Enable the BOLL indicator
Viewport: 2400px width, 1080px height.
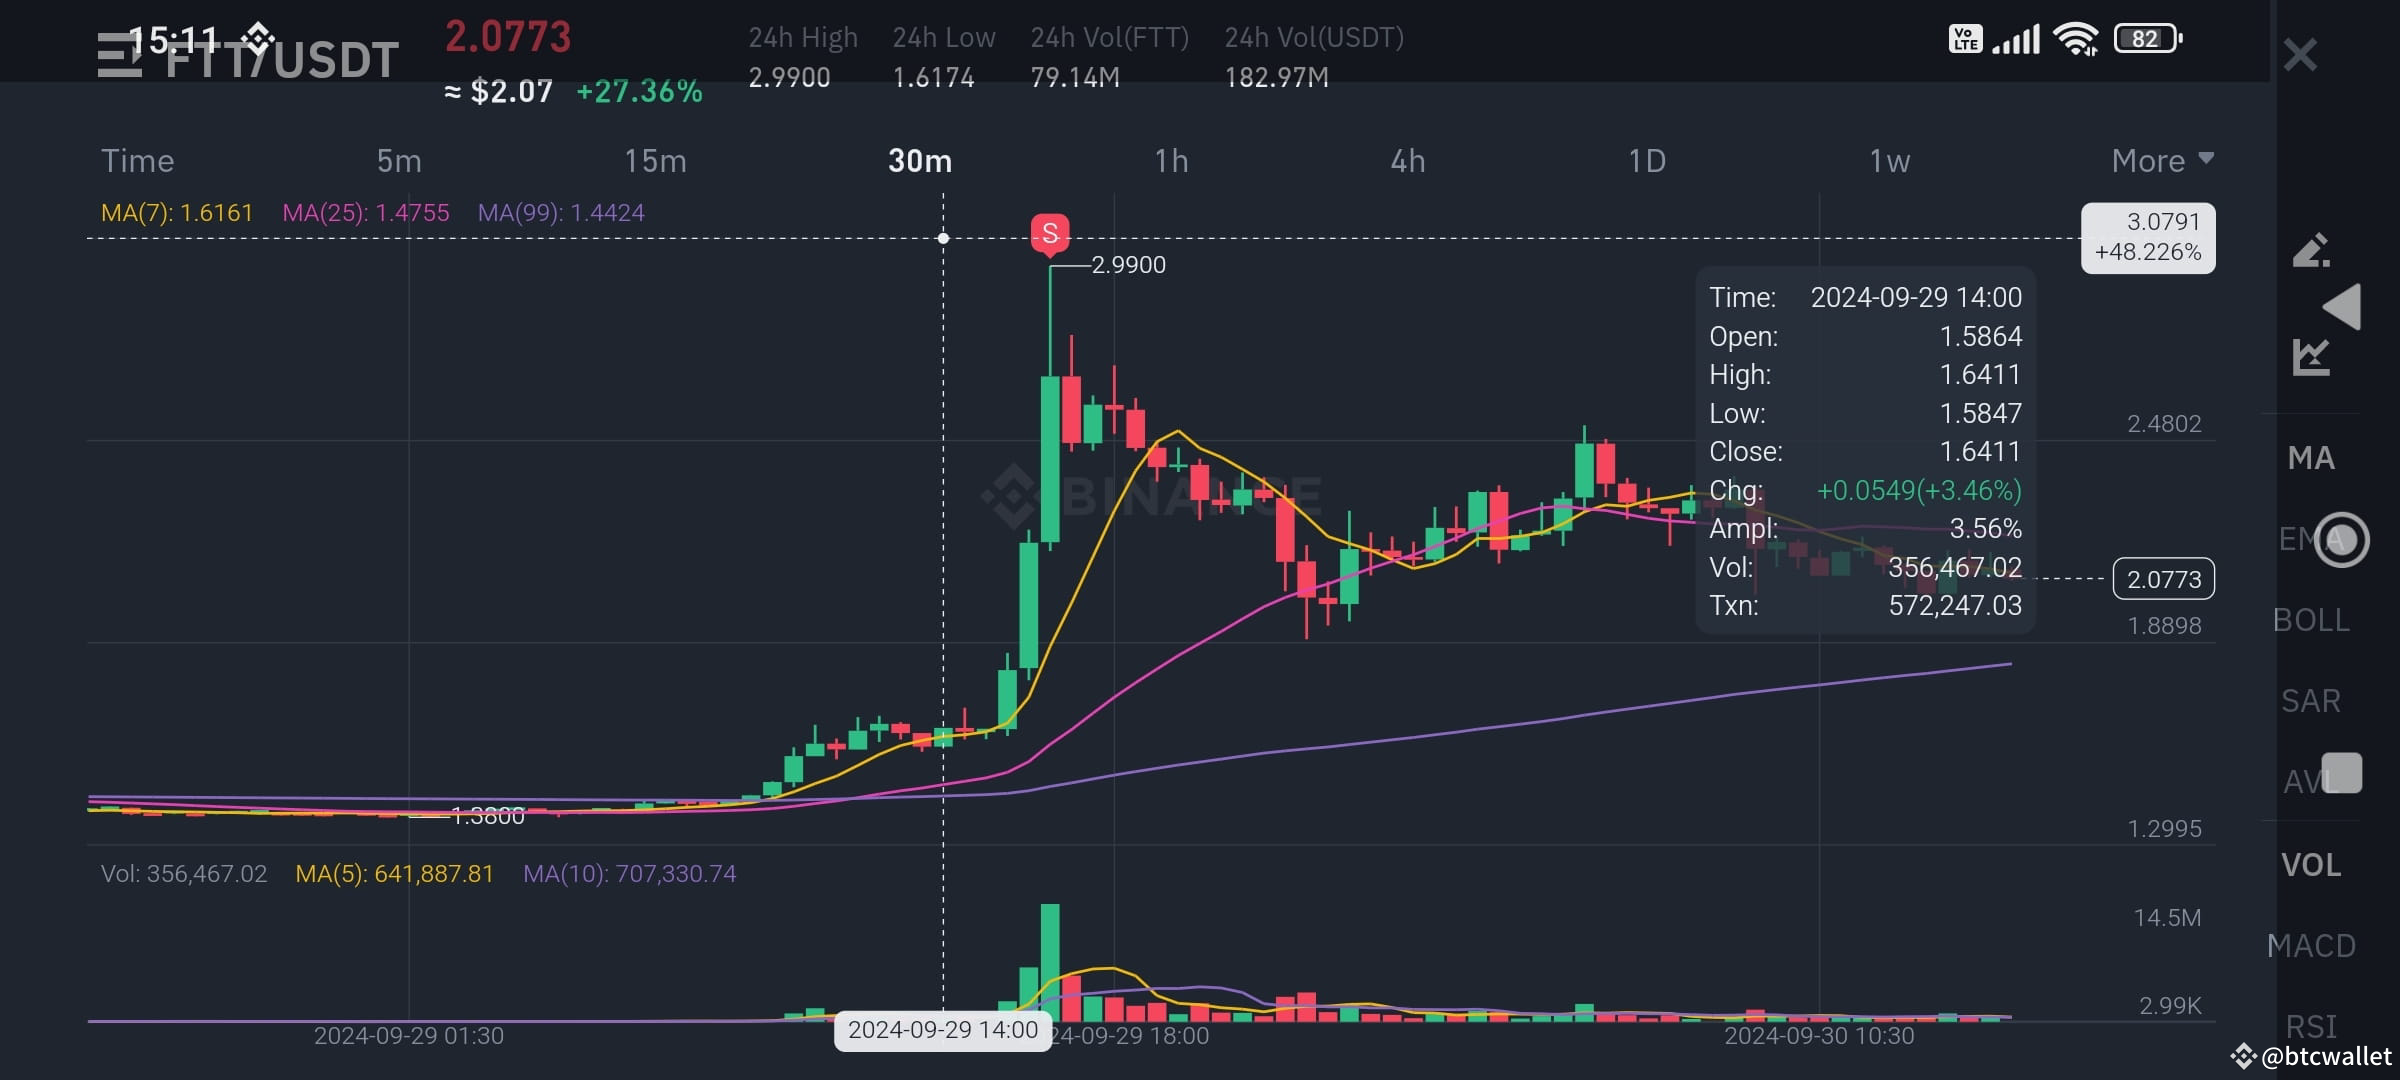tap(2311, 620)
